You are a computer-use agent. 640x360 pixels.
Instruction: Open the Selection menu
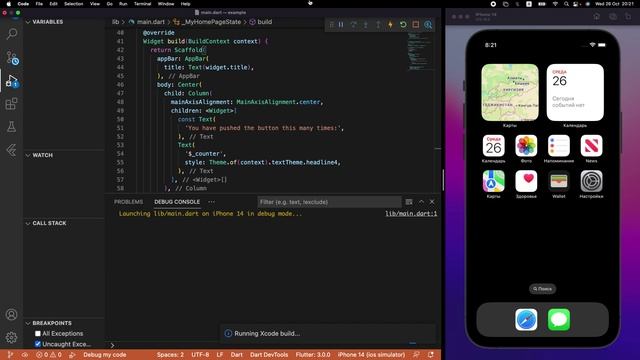tap(73, 4)
